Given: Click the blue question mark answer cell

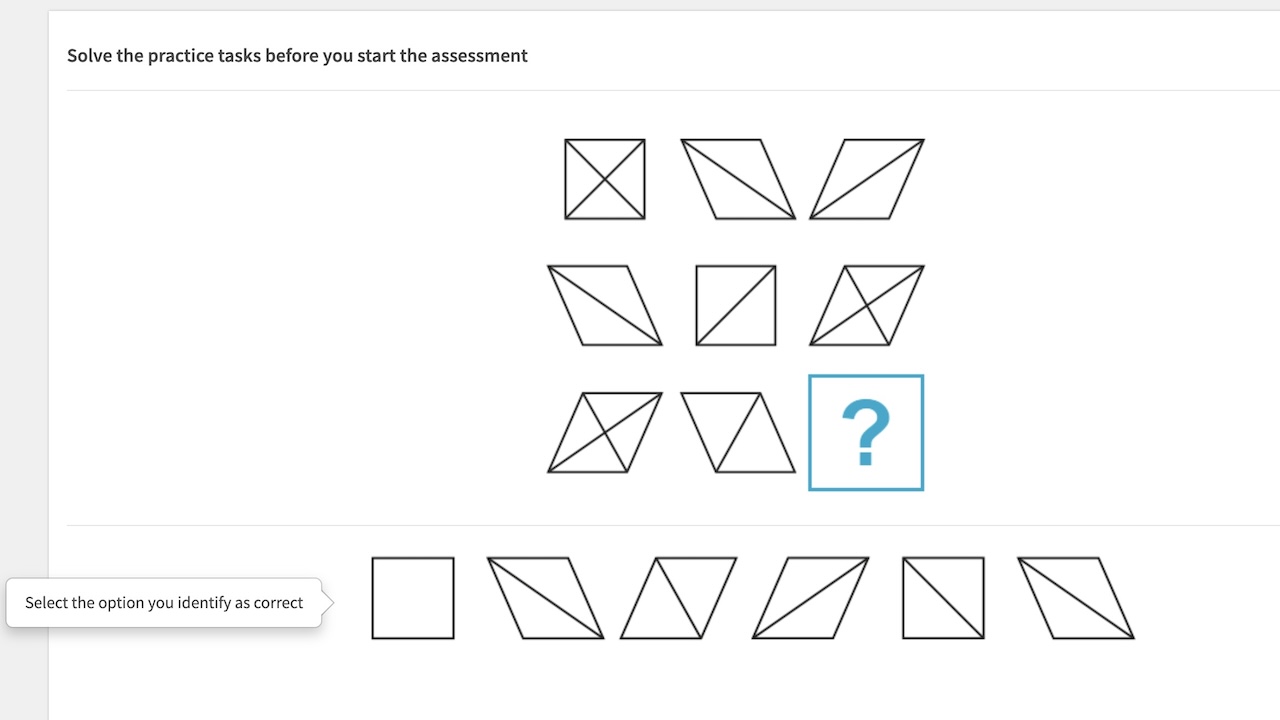Looking at the screenshot, I should [x=865, y=432].
